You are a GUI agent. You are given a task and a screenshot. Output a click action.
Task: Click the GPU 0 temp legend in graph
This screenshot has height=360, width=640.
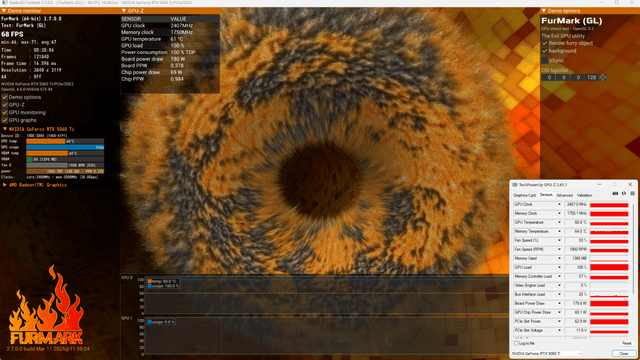pyautogui.click(x=162, y=281)
